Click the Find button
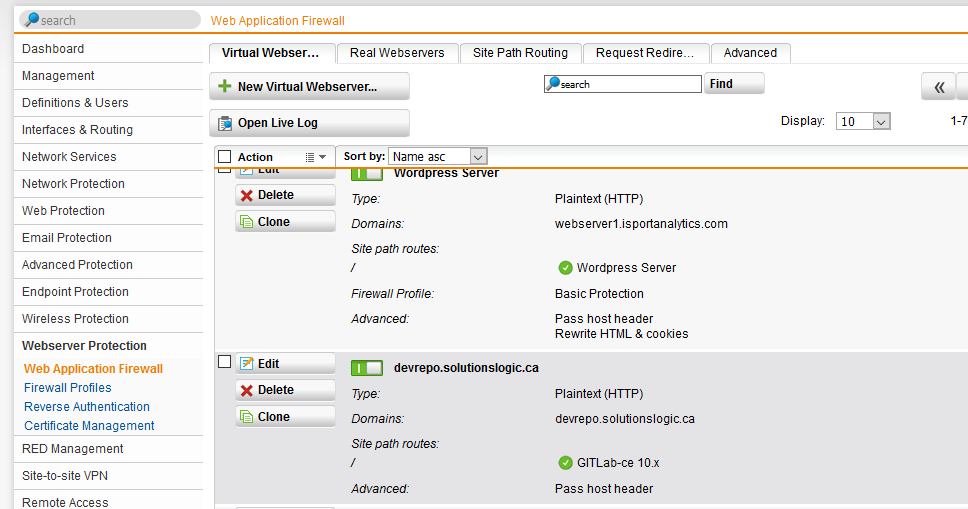The width and height of the screenshot is (968, 509). pyautogui.click(x=733, y=83)
